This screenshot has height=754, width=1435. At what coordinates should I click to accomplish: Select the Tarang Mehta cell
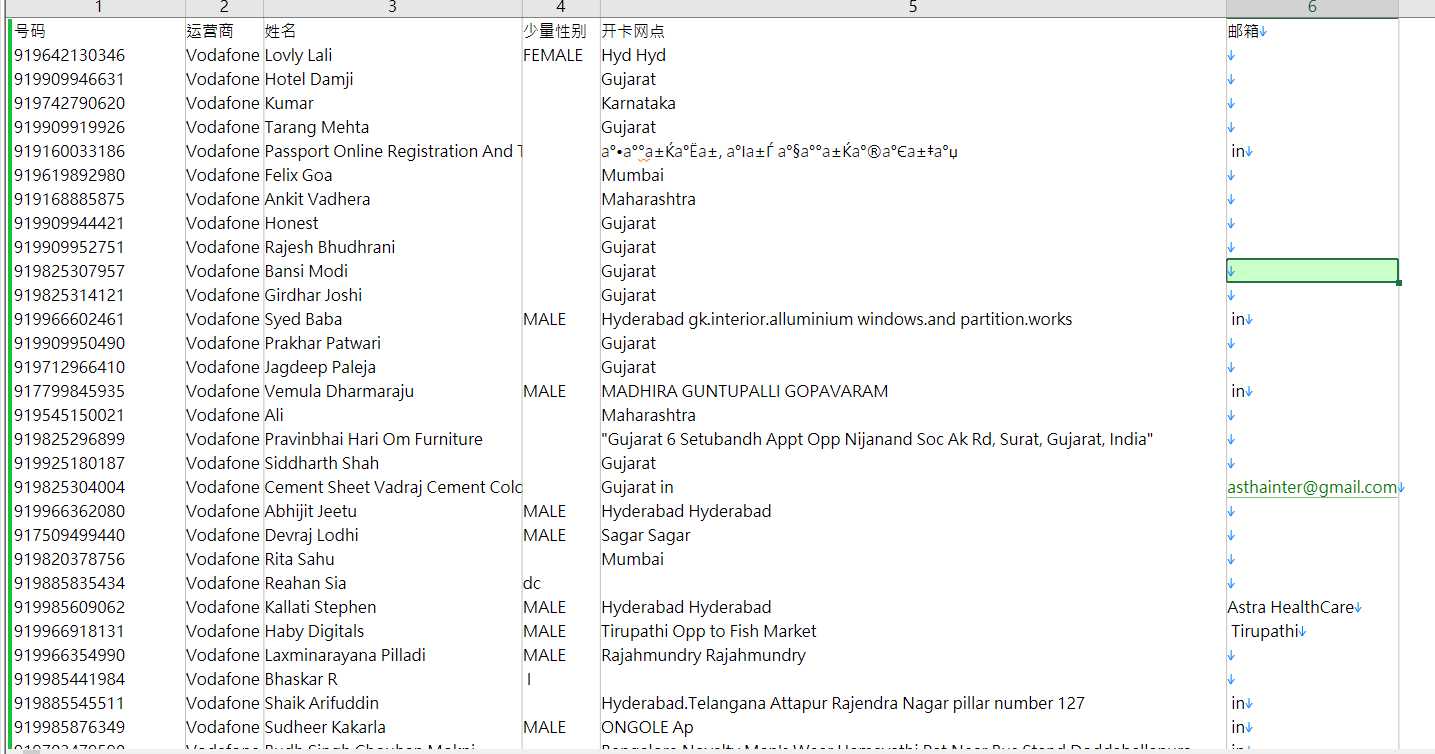(x=392, y=127)
